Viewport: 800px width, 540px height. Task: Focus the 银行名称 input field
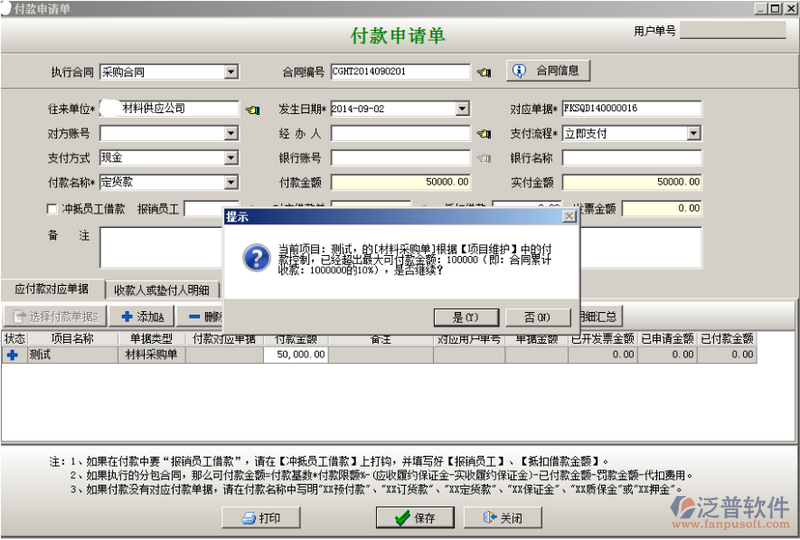tap(632, 158)
